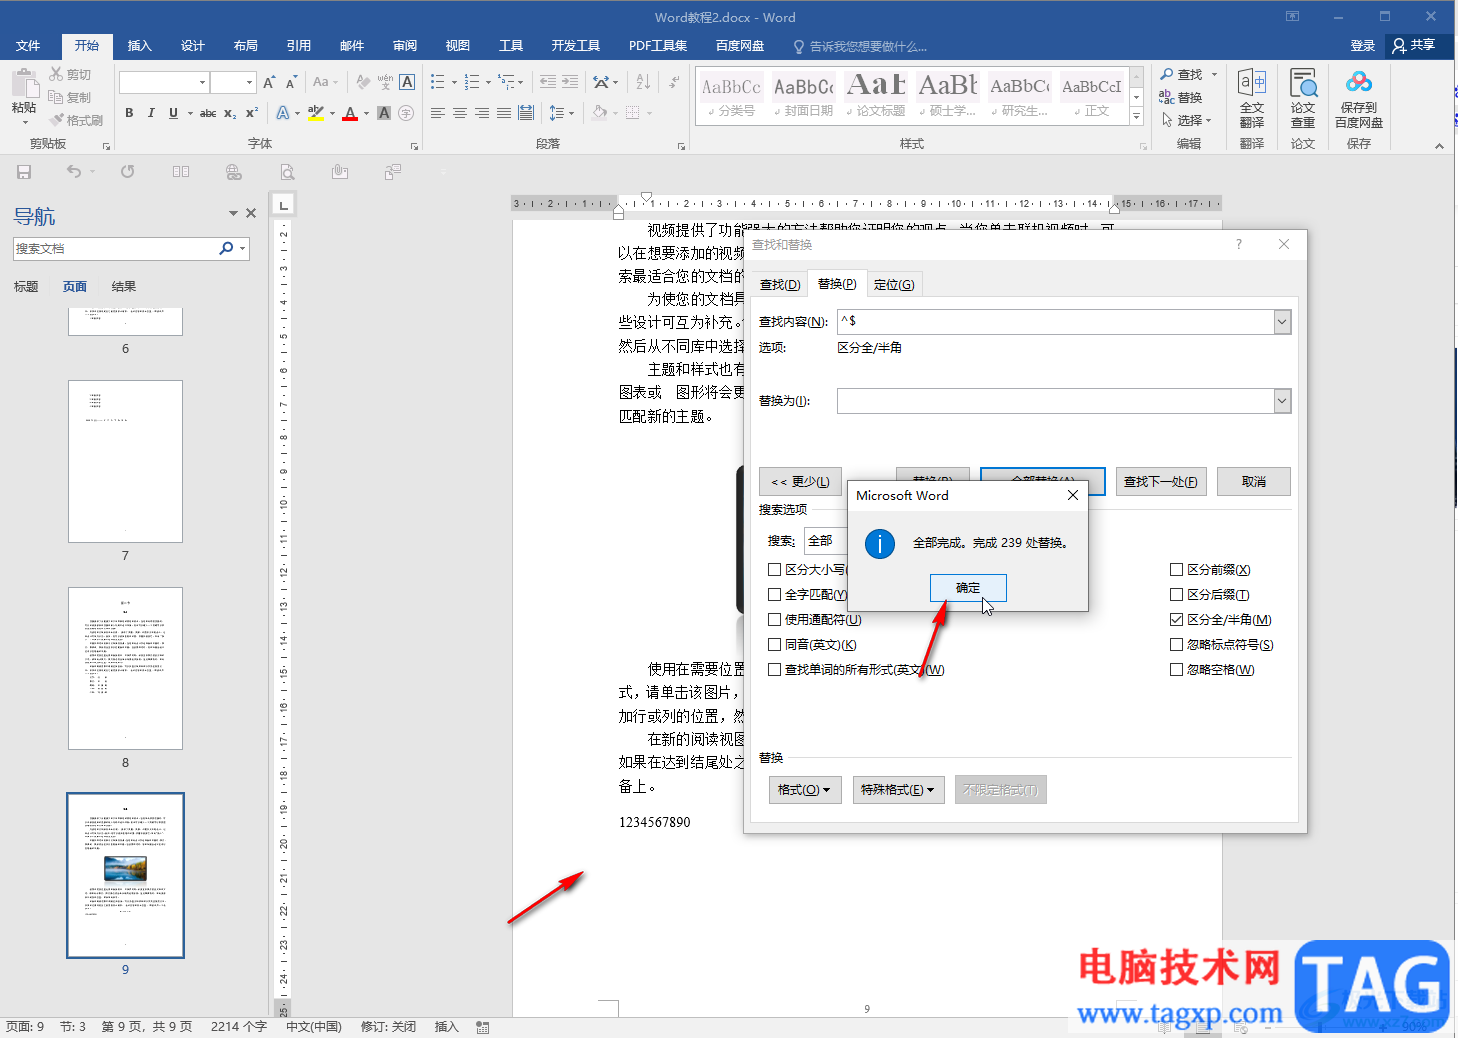Image resolution: width=1458 pixels, height=1038 pixels.
Task: Click the clear formatting icon
Action: pos(363,82)
